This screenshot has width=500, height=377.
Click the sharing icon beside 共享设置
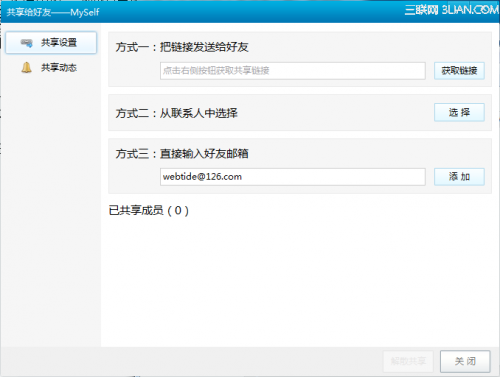27,43
